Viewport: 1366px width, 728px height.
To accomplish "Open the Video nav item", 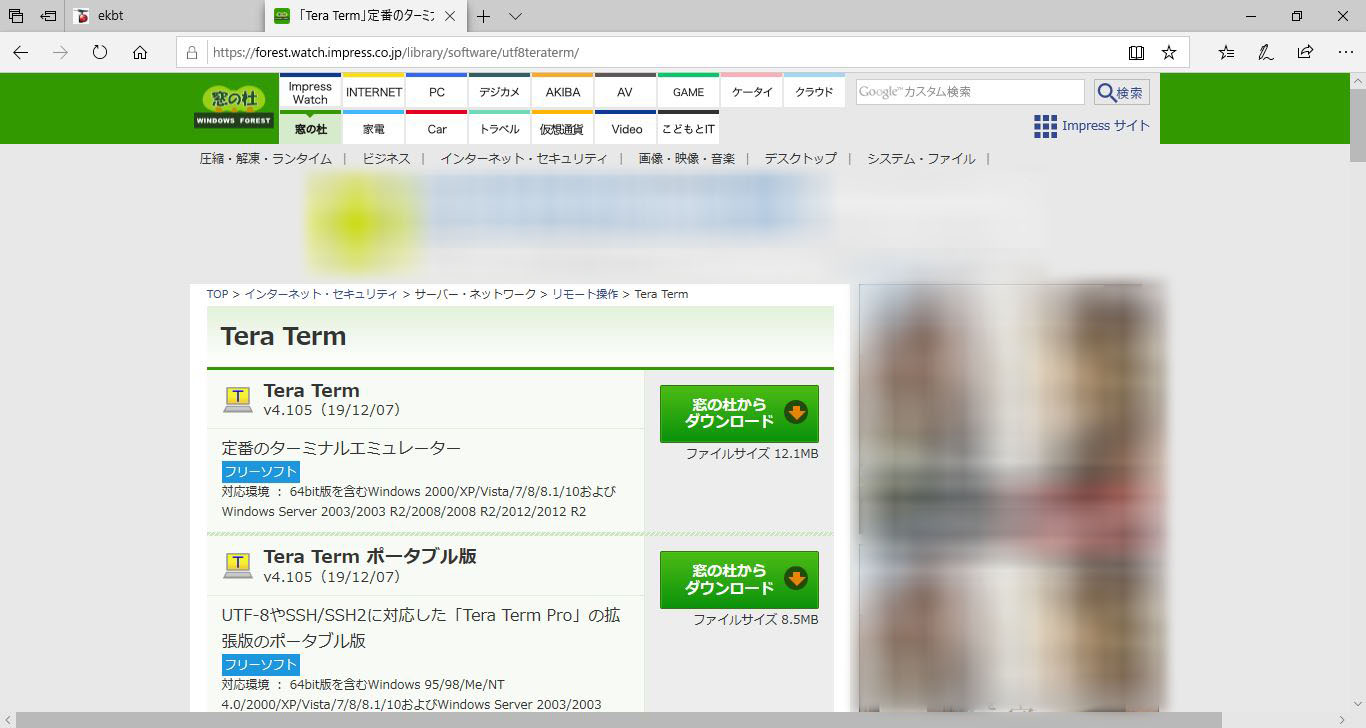I will click(x=625, y=128).
